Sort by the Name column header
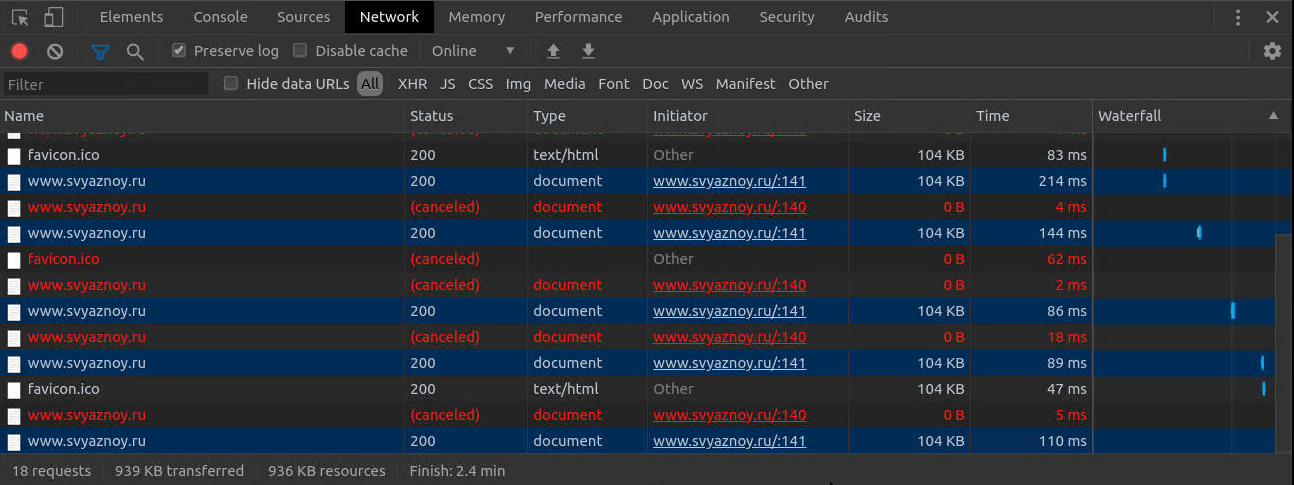Viewport: 1294px width, 485px height. pyautogui.click(x=203, y=116)
